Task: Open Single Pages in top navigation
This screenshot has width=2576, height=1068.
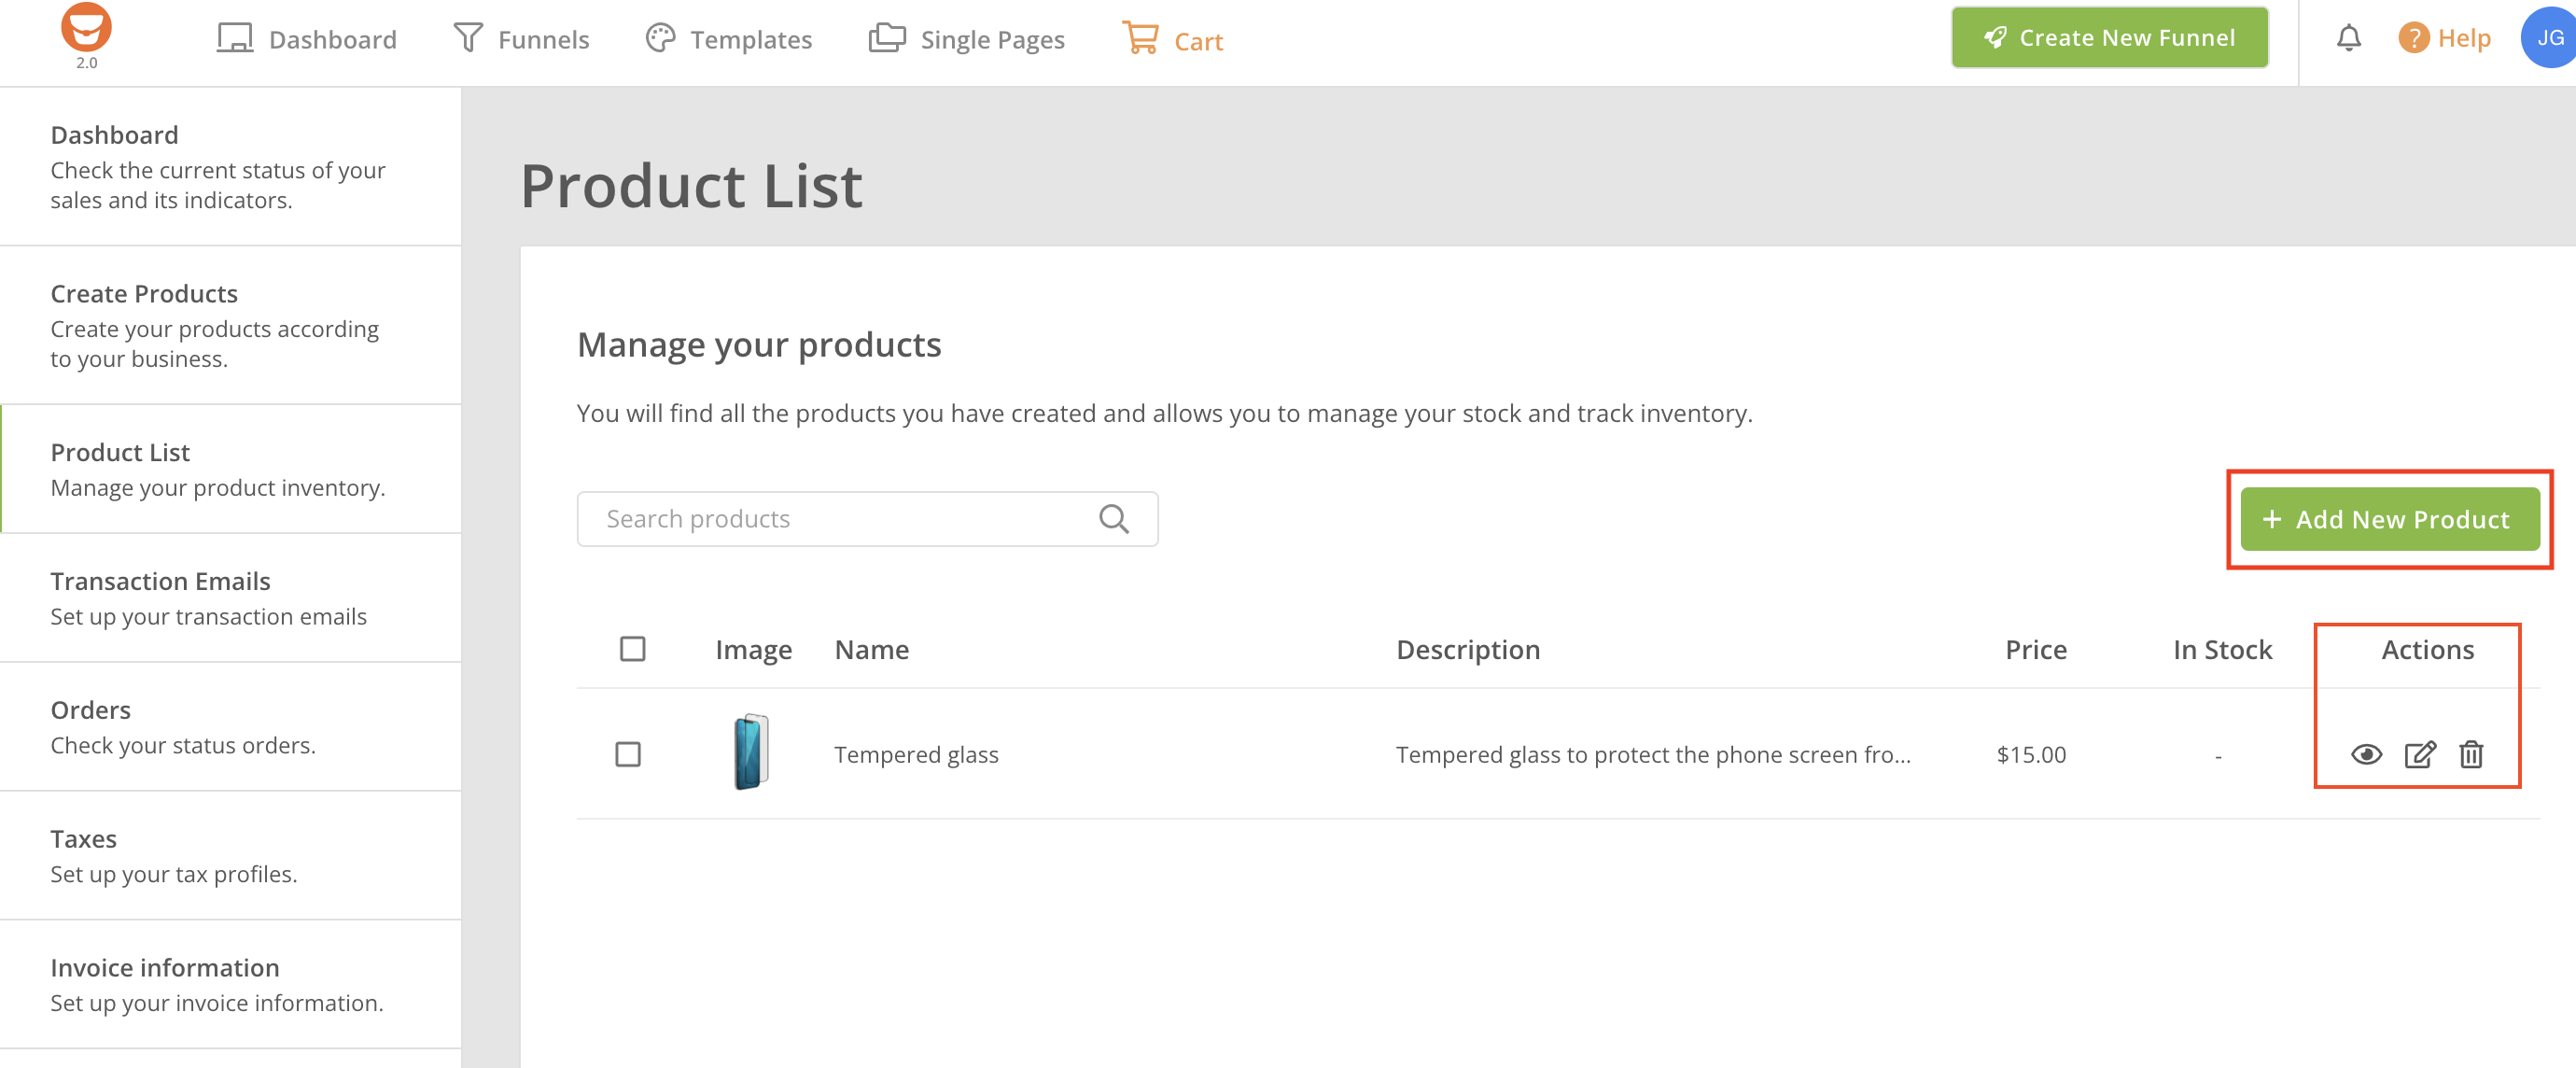Action: [x=966, y=40]
